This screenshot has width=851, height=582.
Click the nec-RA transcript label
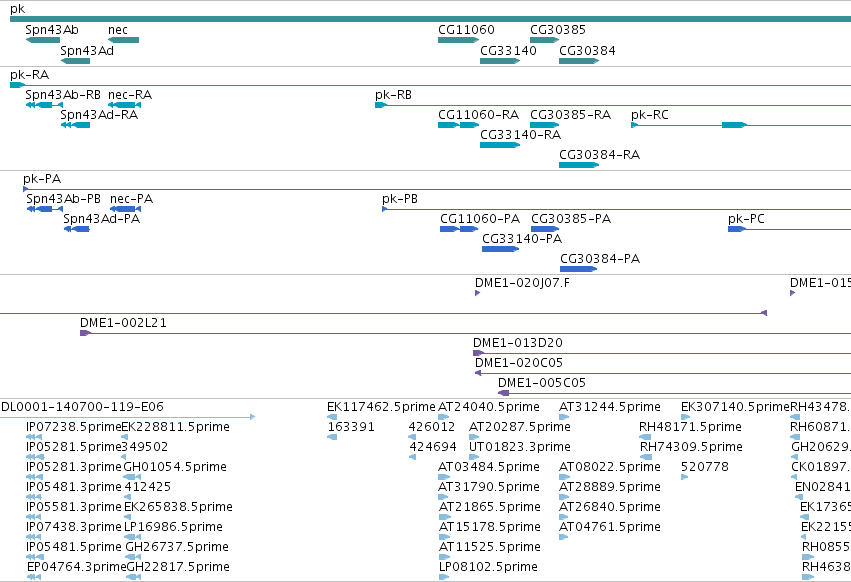pyautogui.click(x=130, y=94)
